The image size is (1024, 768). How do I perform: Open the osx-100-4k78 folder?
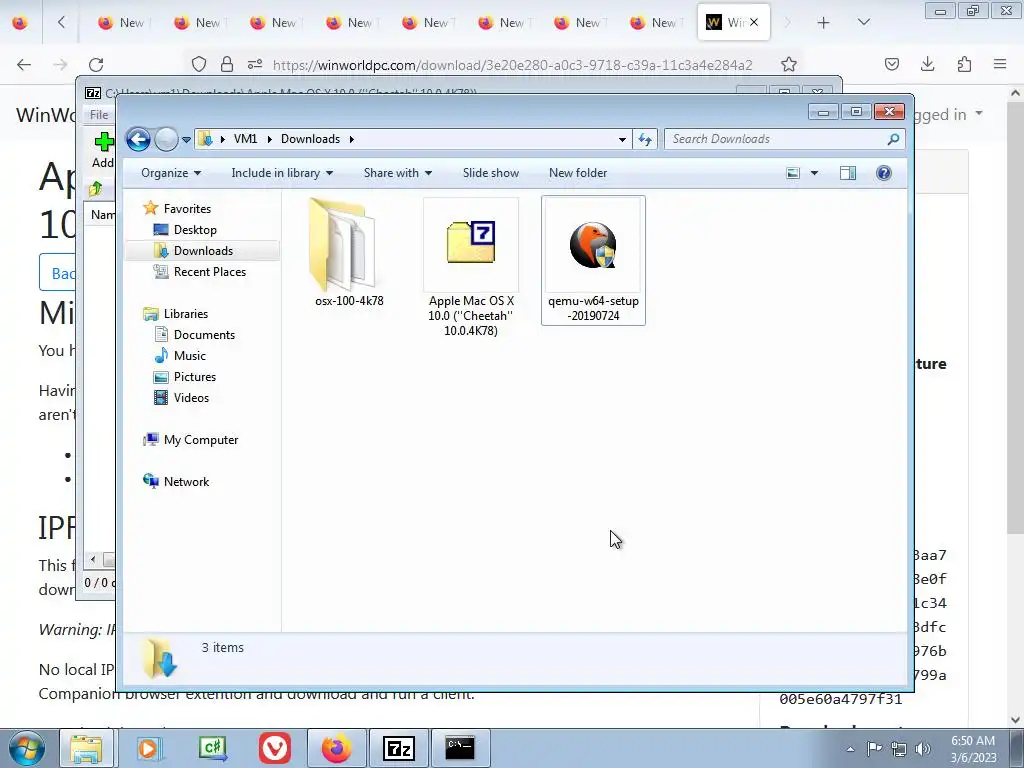click(x=349, y=253)
